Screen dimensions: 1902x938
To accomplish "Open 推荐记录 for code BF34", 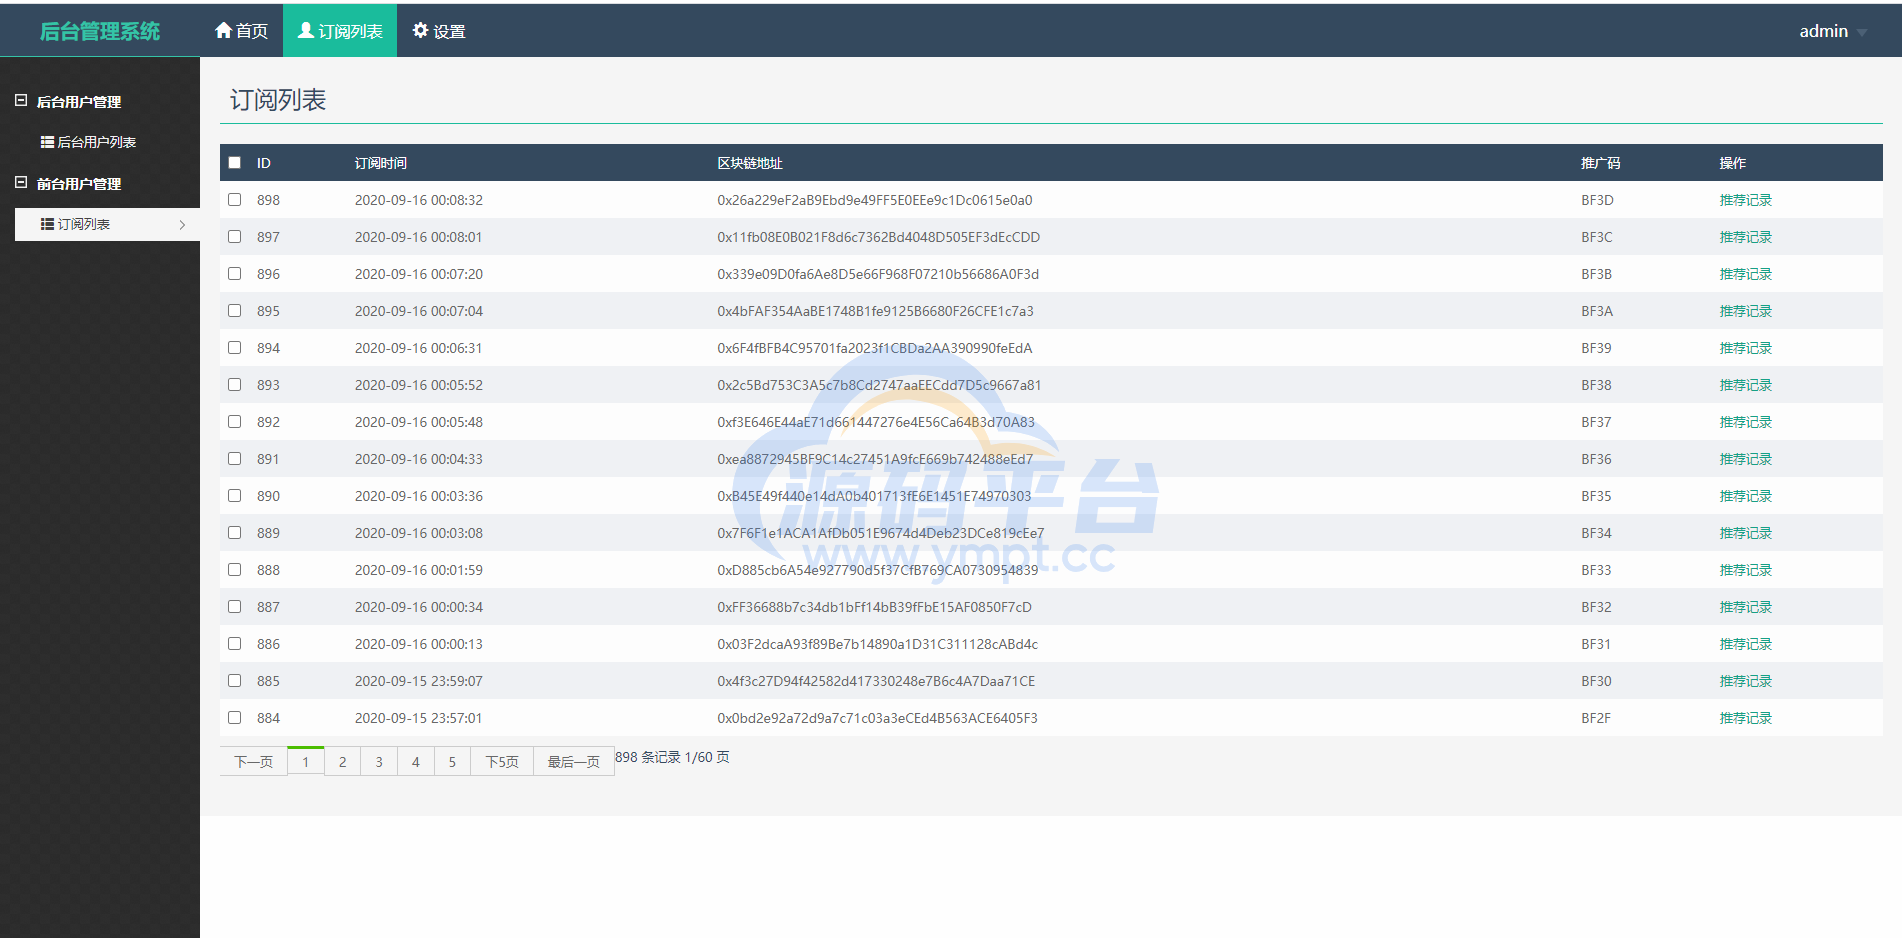I will tap(1745, 533).
